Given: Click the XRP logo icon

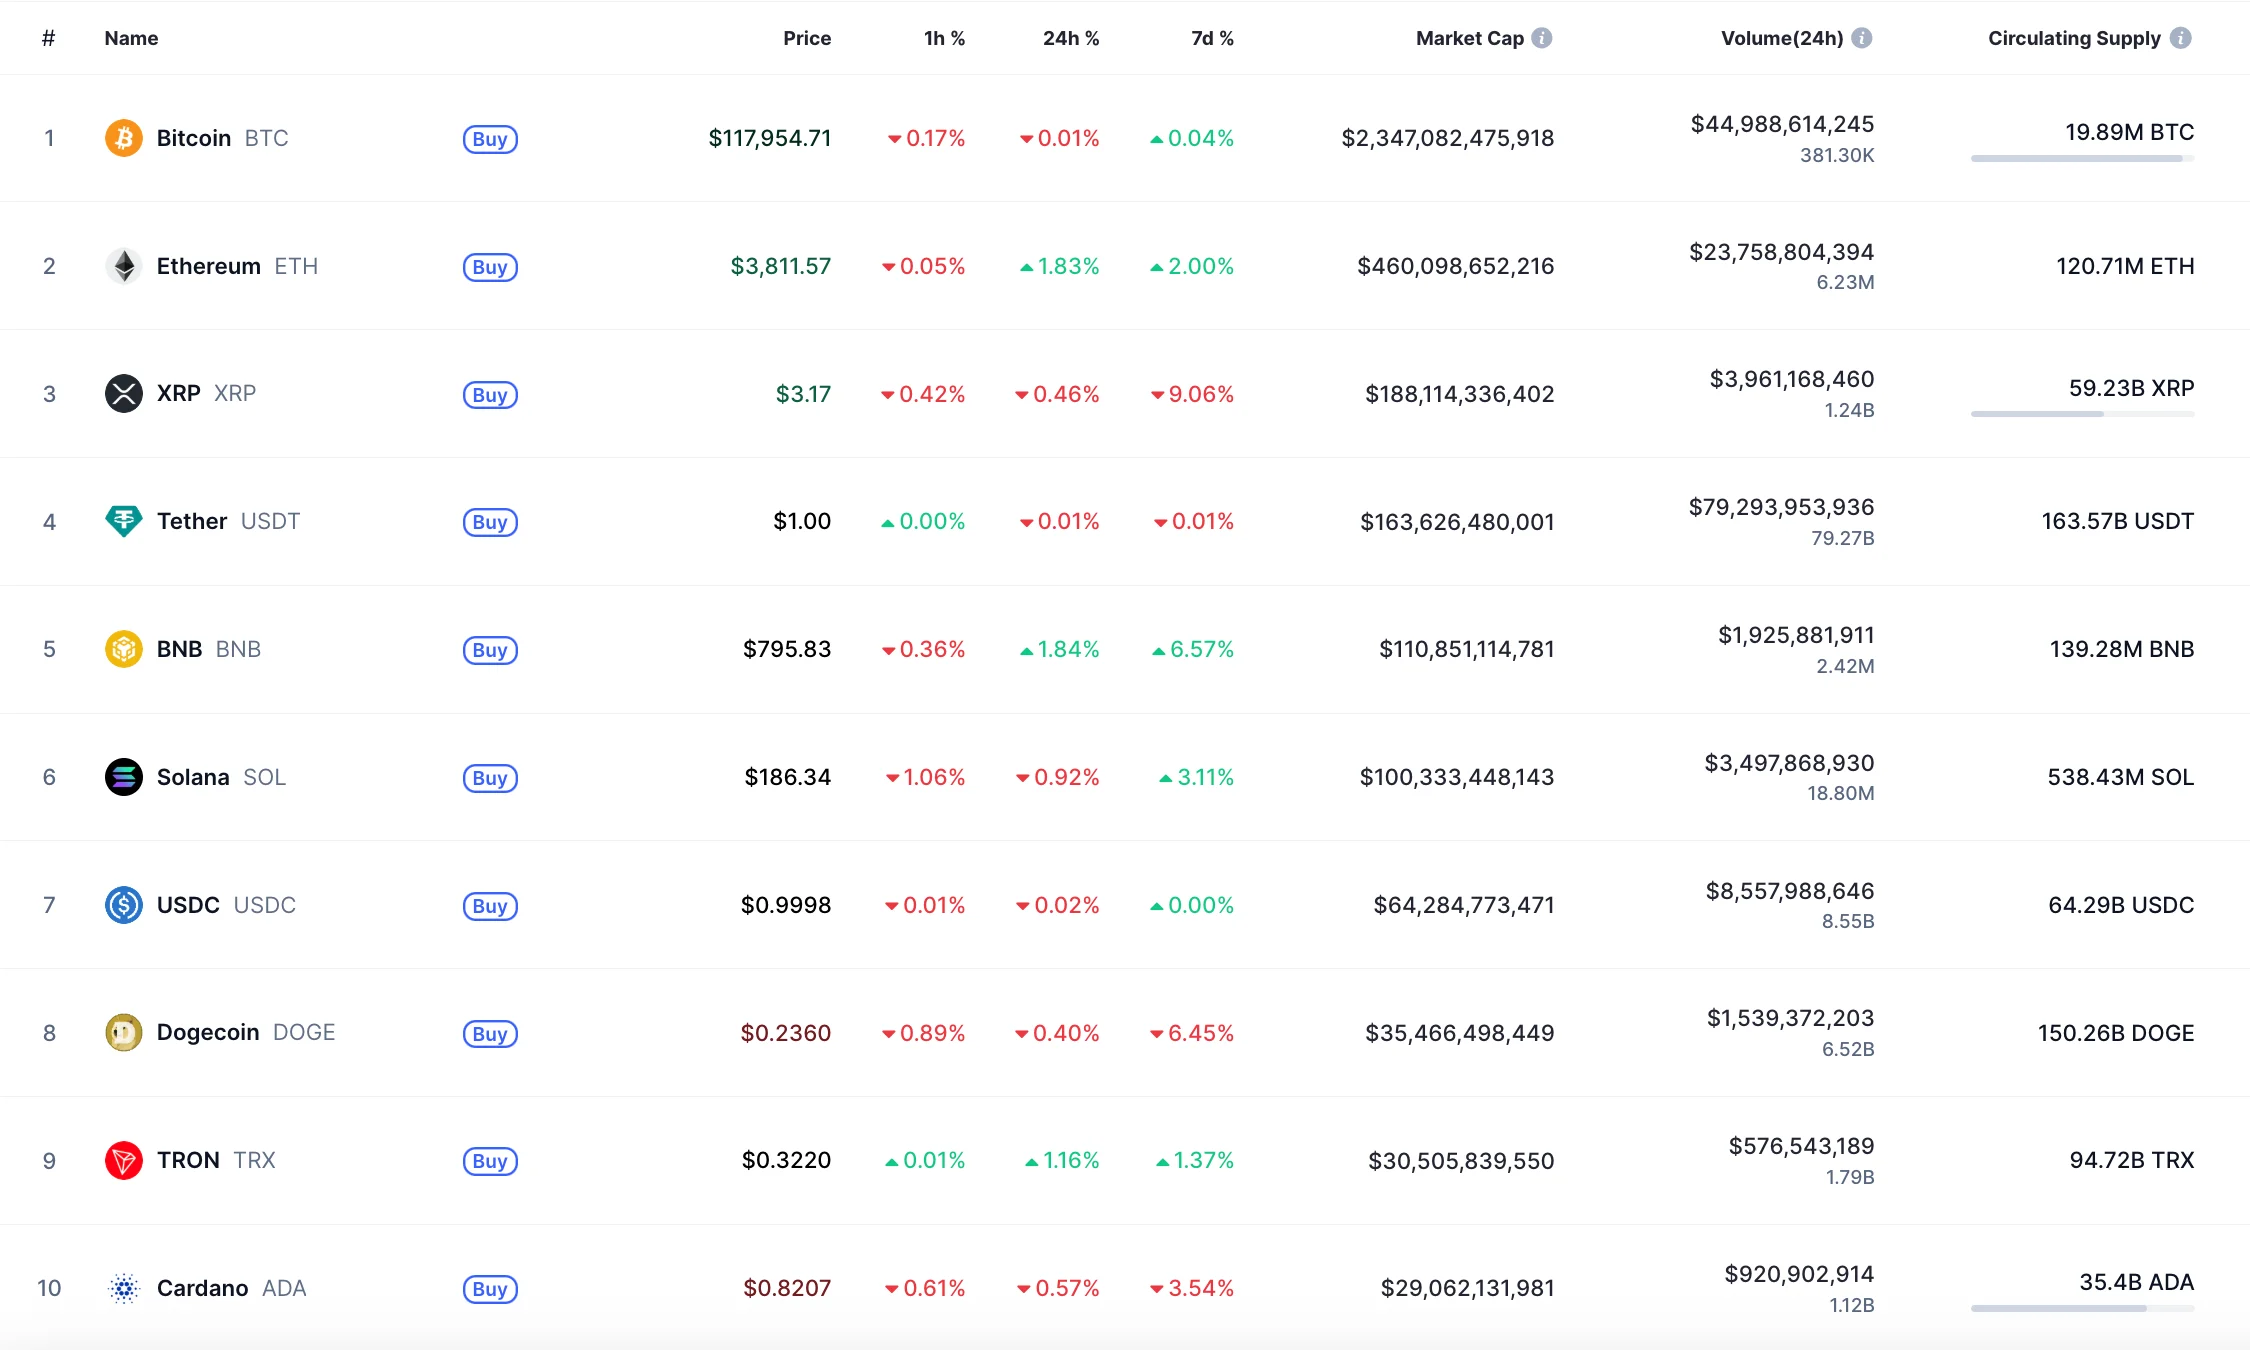Looking at the screenshot, I should (123, 393).
